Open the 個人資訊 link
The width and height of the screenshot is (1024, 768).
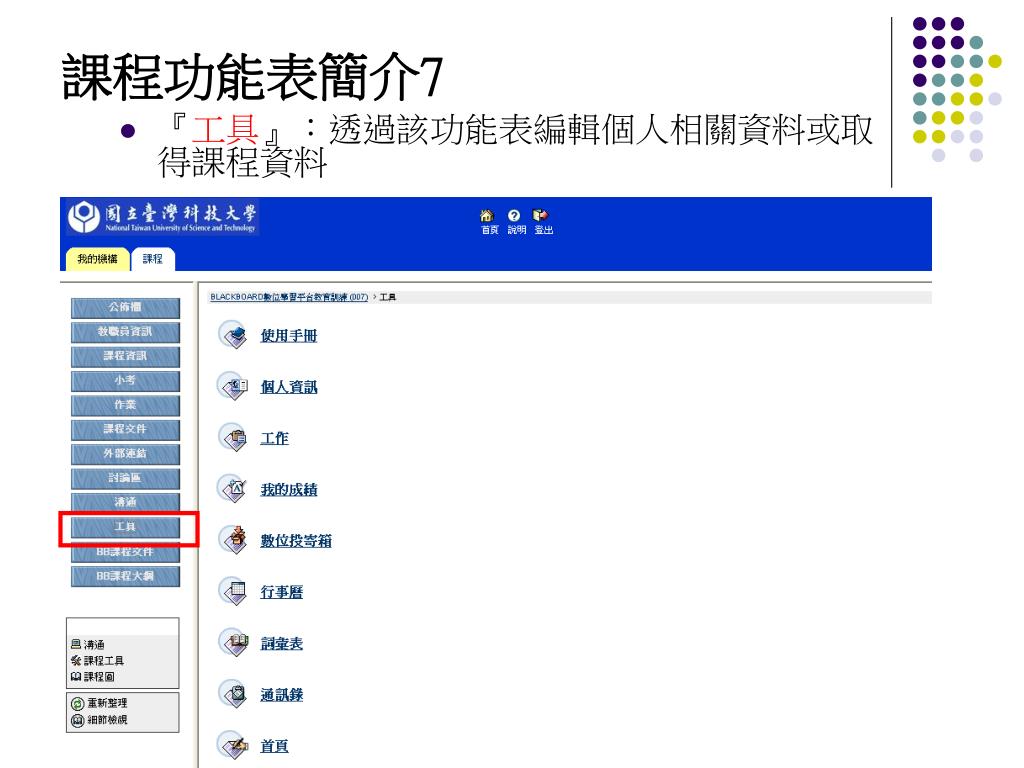click(x=289, y=387)
